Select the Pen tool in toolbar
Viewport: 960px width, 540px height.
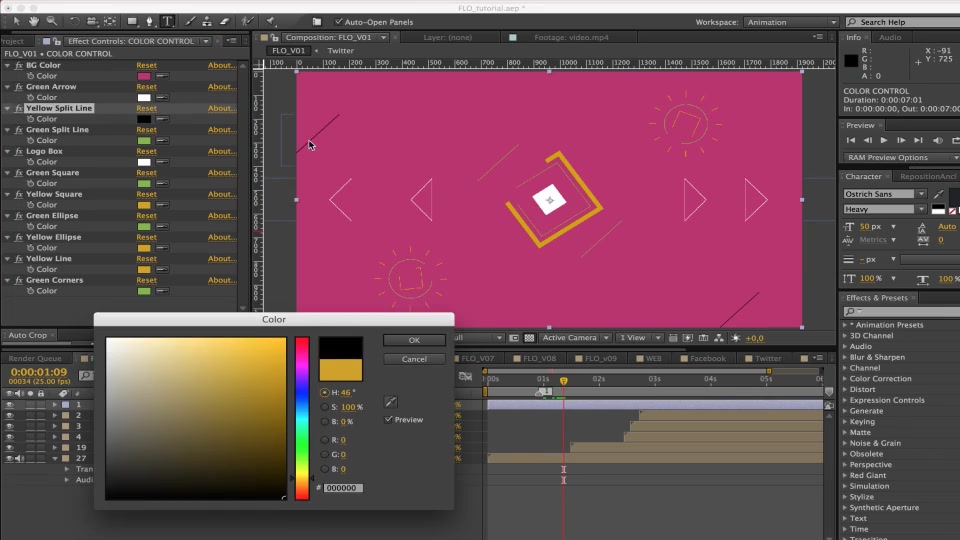(x=149, y=21)
